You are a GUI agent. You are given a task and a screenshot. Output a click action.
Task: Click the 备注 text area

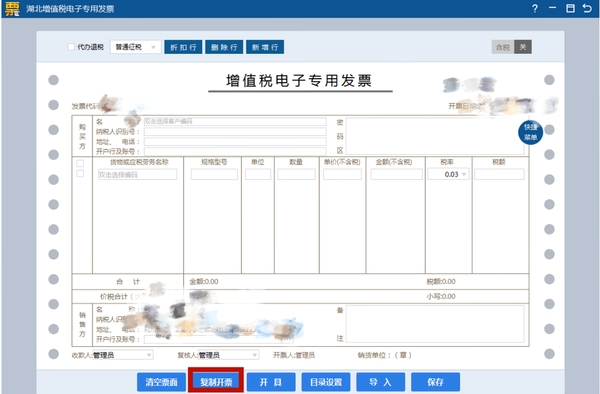point(435,324)
